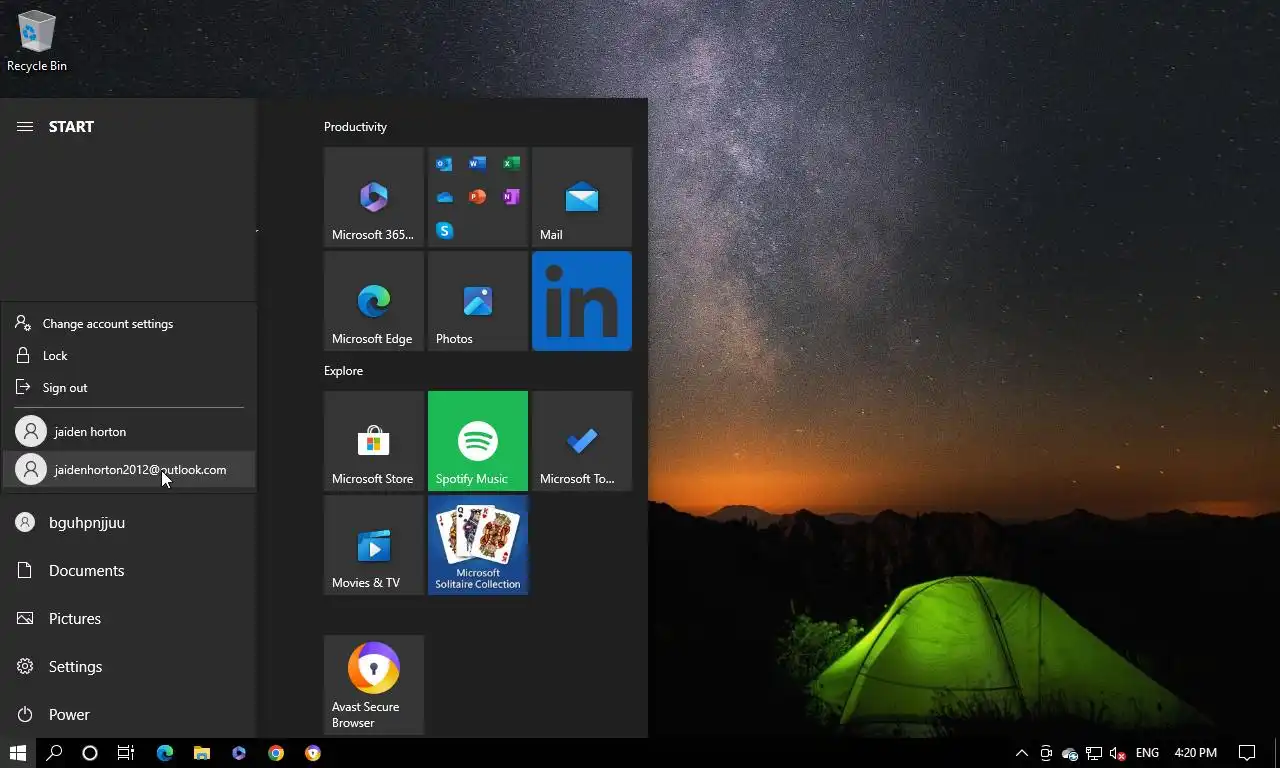Screen dimensions: 1280x768
Task: Click the Meet Now tray icon
Action: pos(1046,753)
